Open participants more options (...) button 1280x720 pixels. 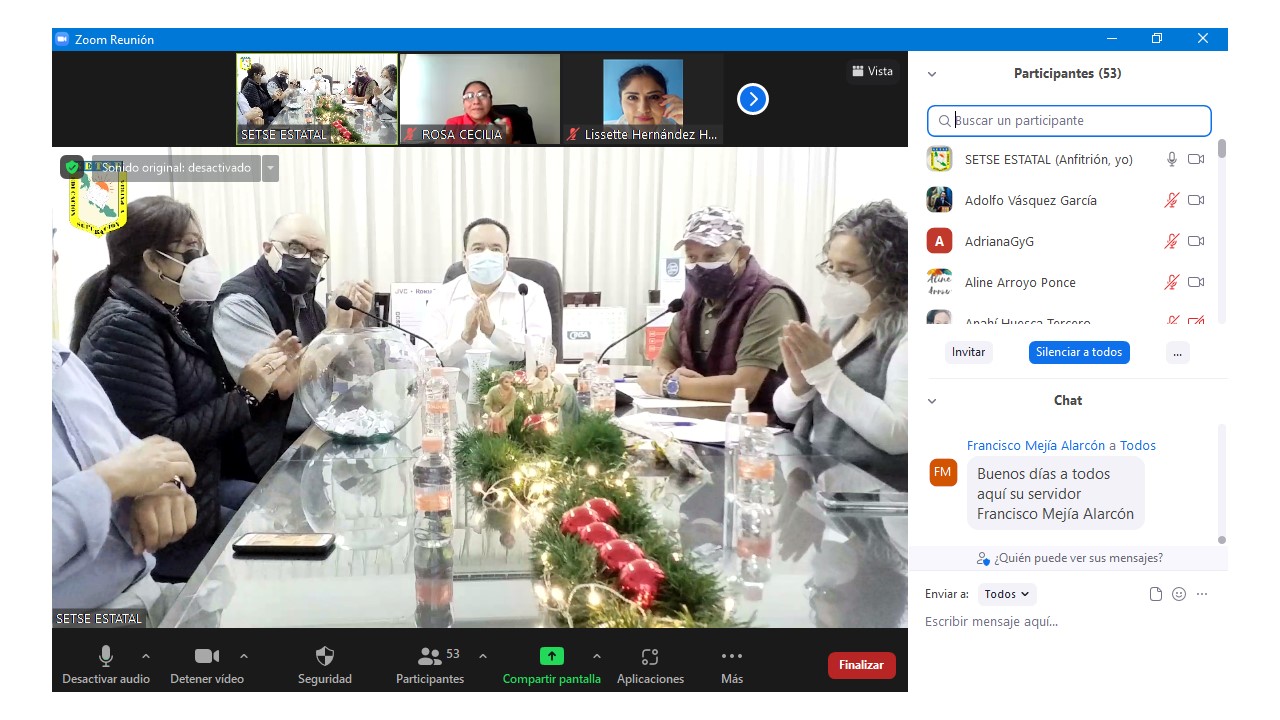[x=1177, y=352]
